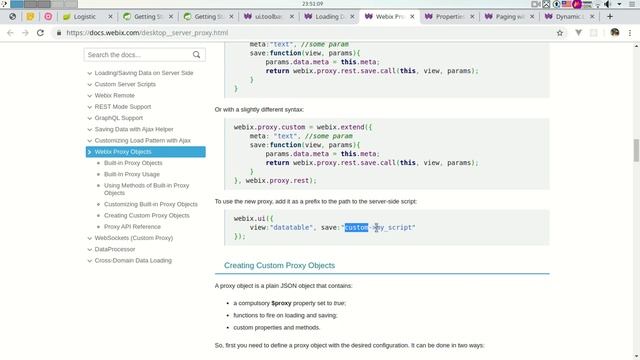Viewport: 640px width, 360px height.
Task: Click the search magnifier icon in docs
Action: [x=196, y=55]
